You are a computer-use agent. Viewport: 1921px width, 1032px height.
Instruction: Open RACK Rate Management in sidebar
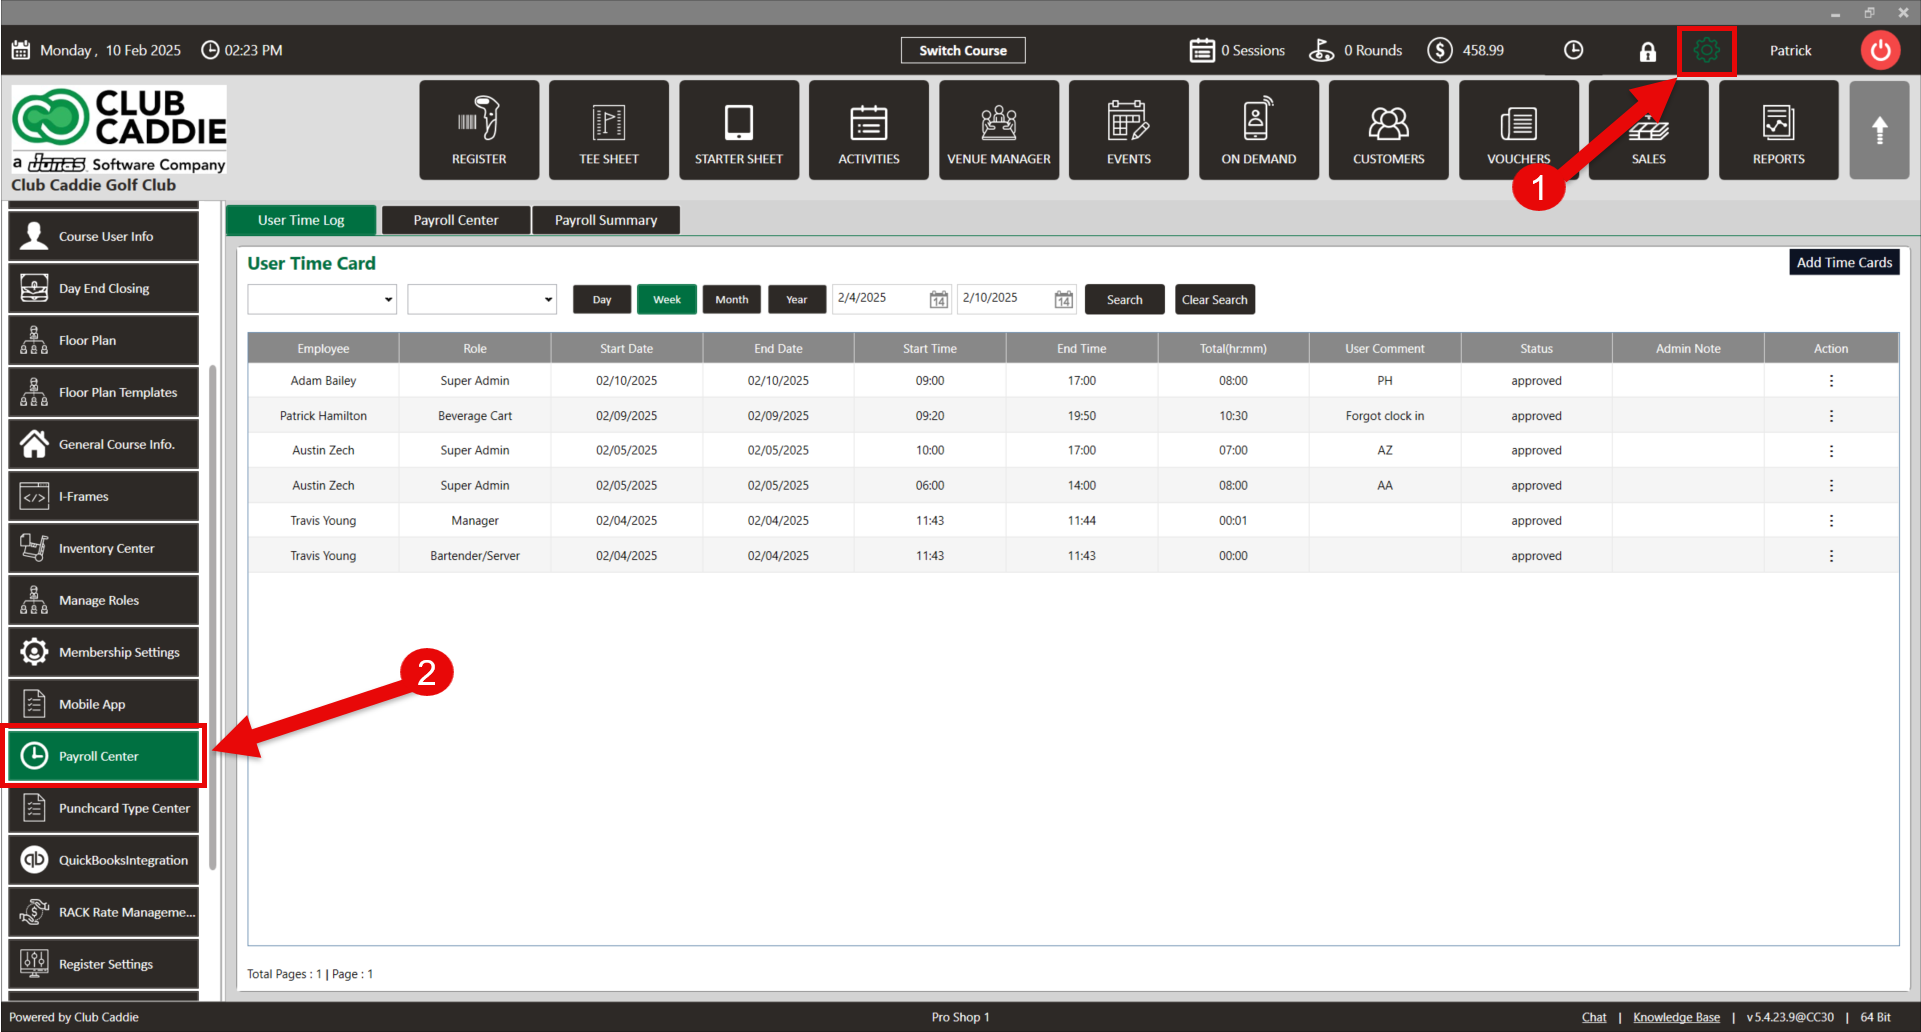[x=104, y=912]
